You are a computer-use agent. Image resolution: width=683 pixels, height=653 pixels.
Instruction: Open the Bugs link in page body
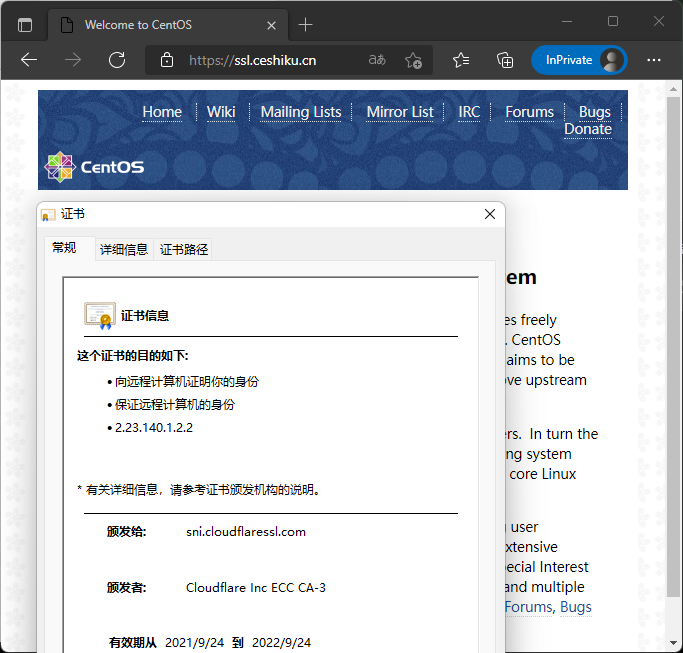[575, 607]
